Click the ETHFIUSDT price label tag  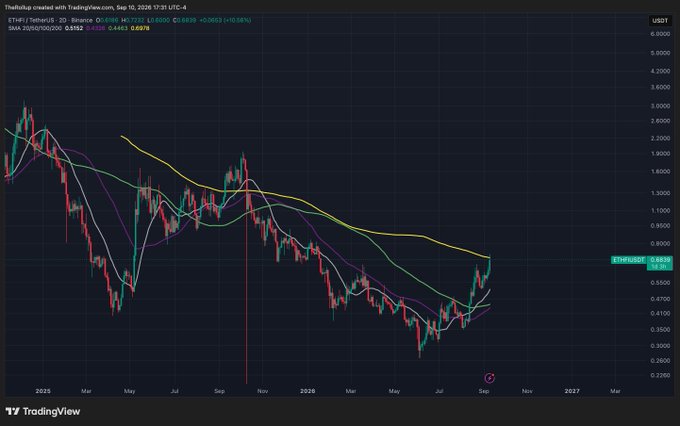(x=628, y=260)
